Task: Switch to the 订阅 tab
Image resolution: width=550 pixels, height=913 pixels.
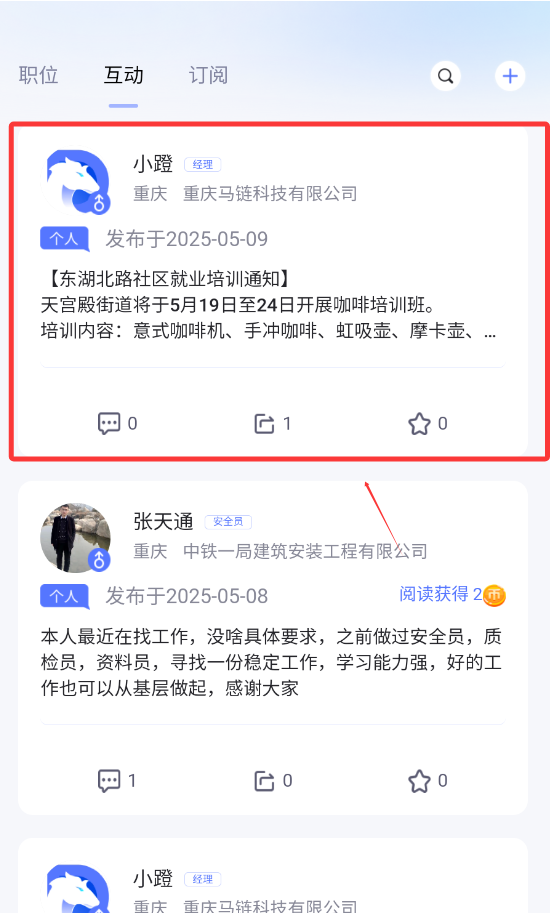Action: (208, 75)
